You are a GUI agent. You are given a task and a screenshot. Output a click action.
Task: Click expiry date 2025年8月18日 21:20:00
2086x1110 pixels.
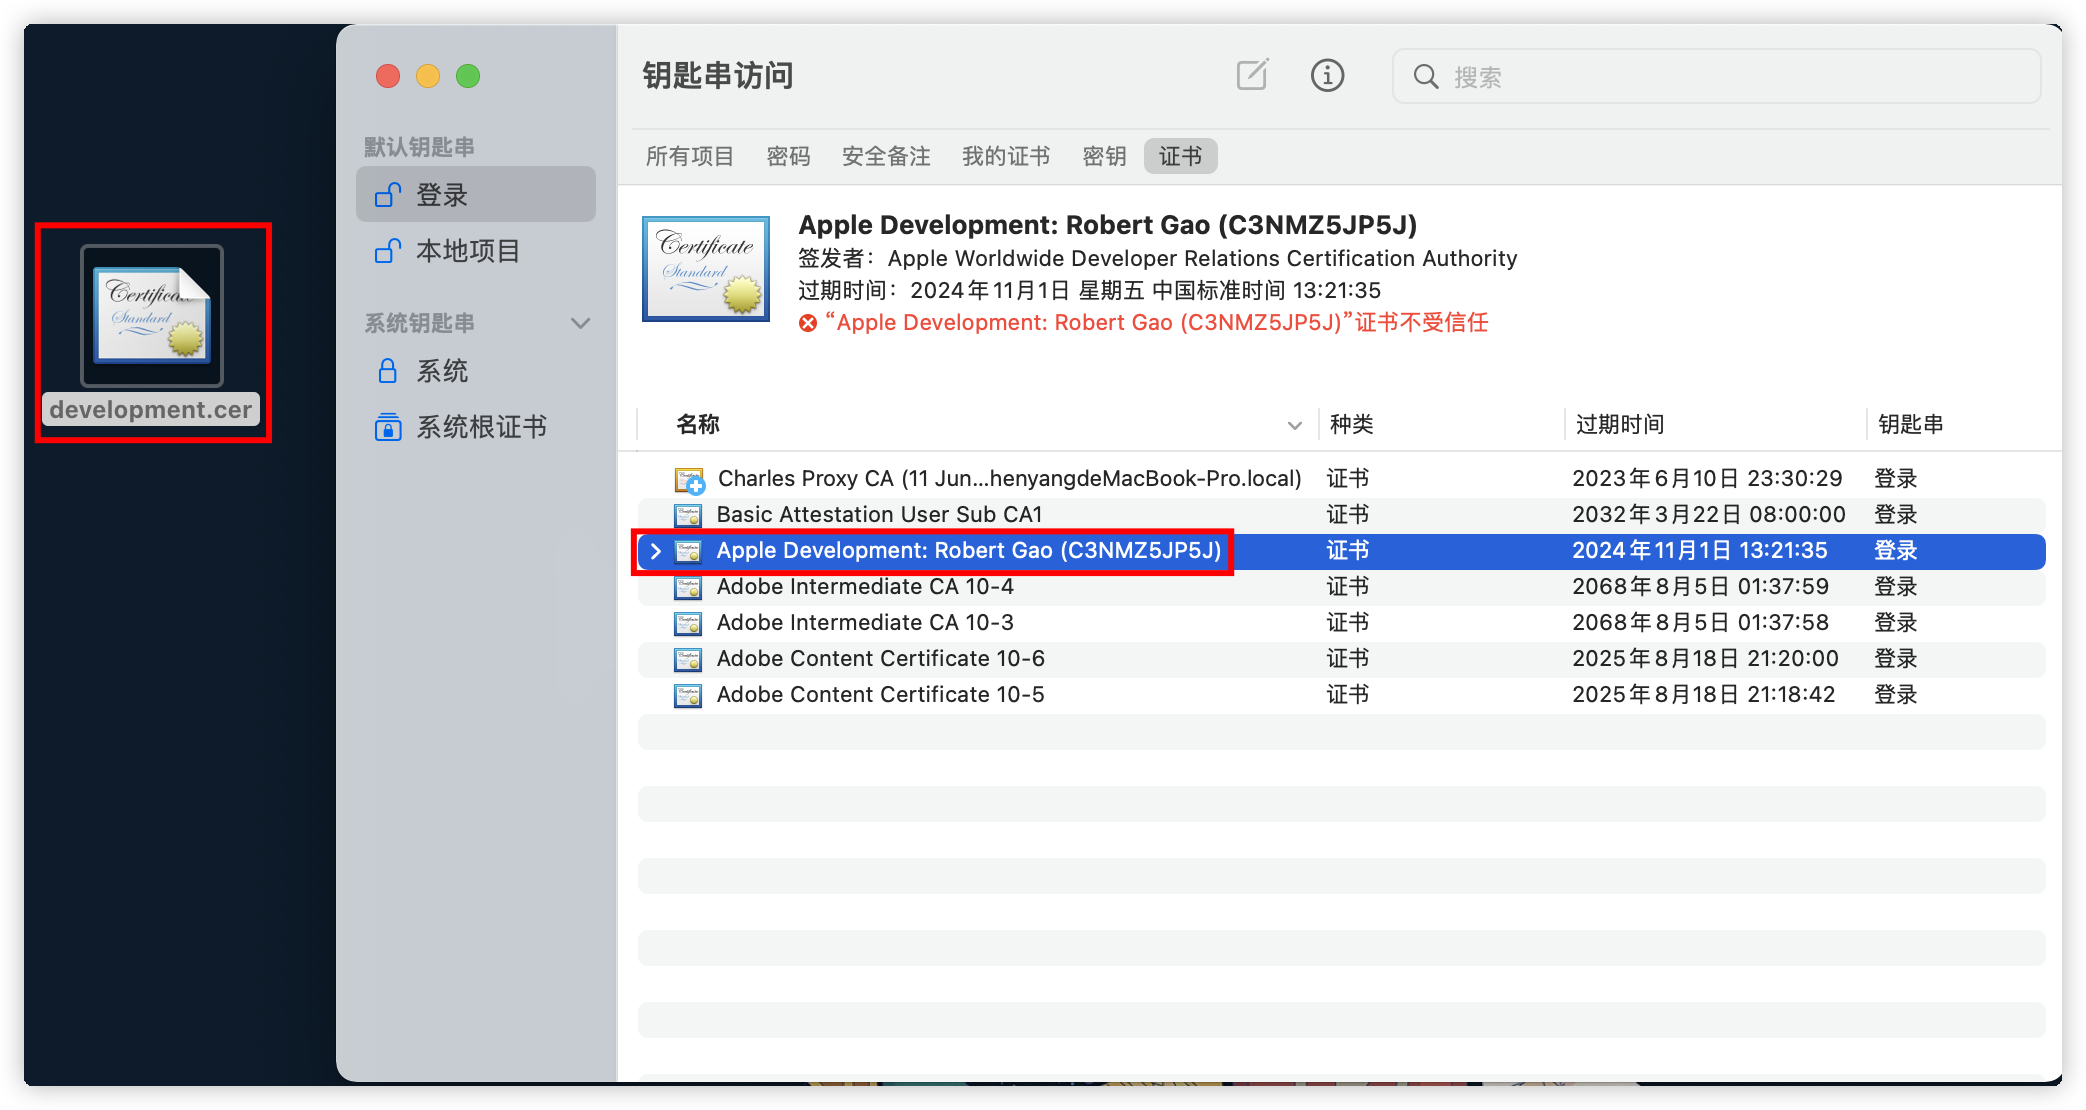(1705, 659)
